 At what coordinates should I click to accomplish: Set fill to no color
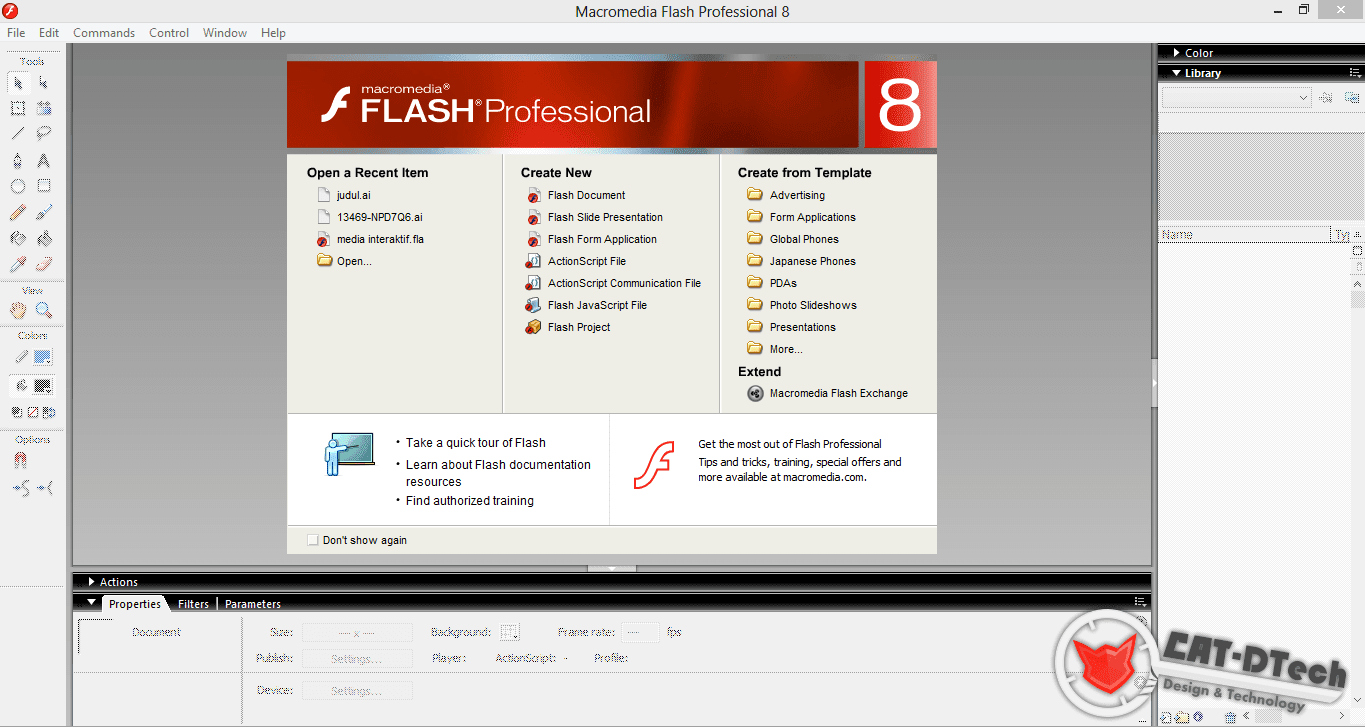32,411
